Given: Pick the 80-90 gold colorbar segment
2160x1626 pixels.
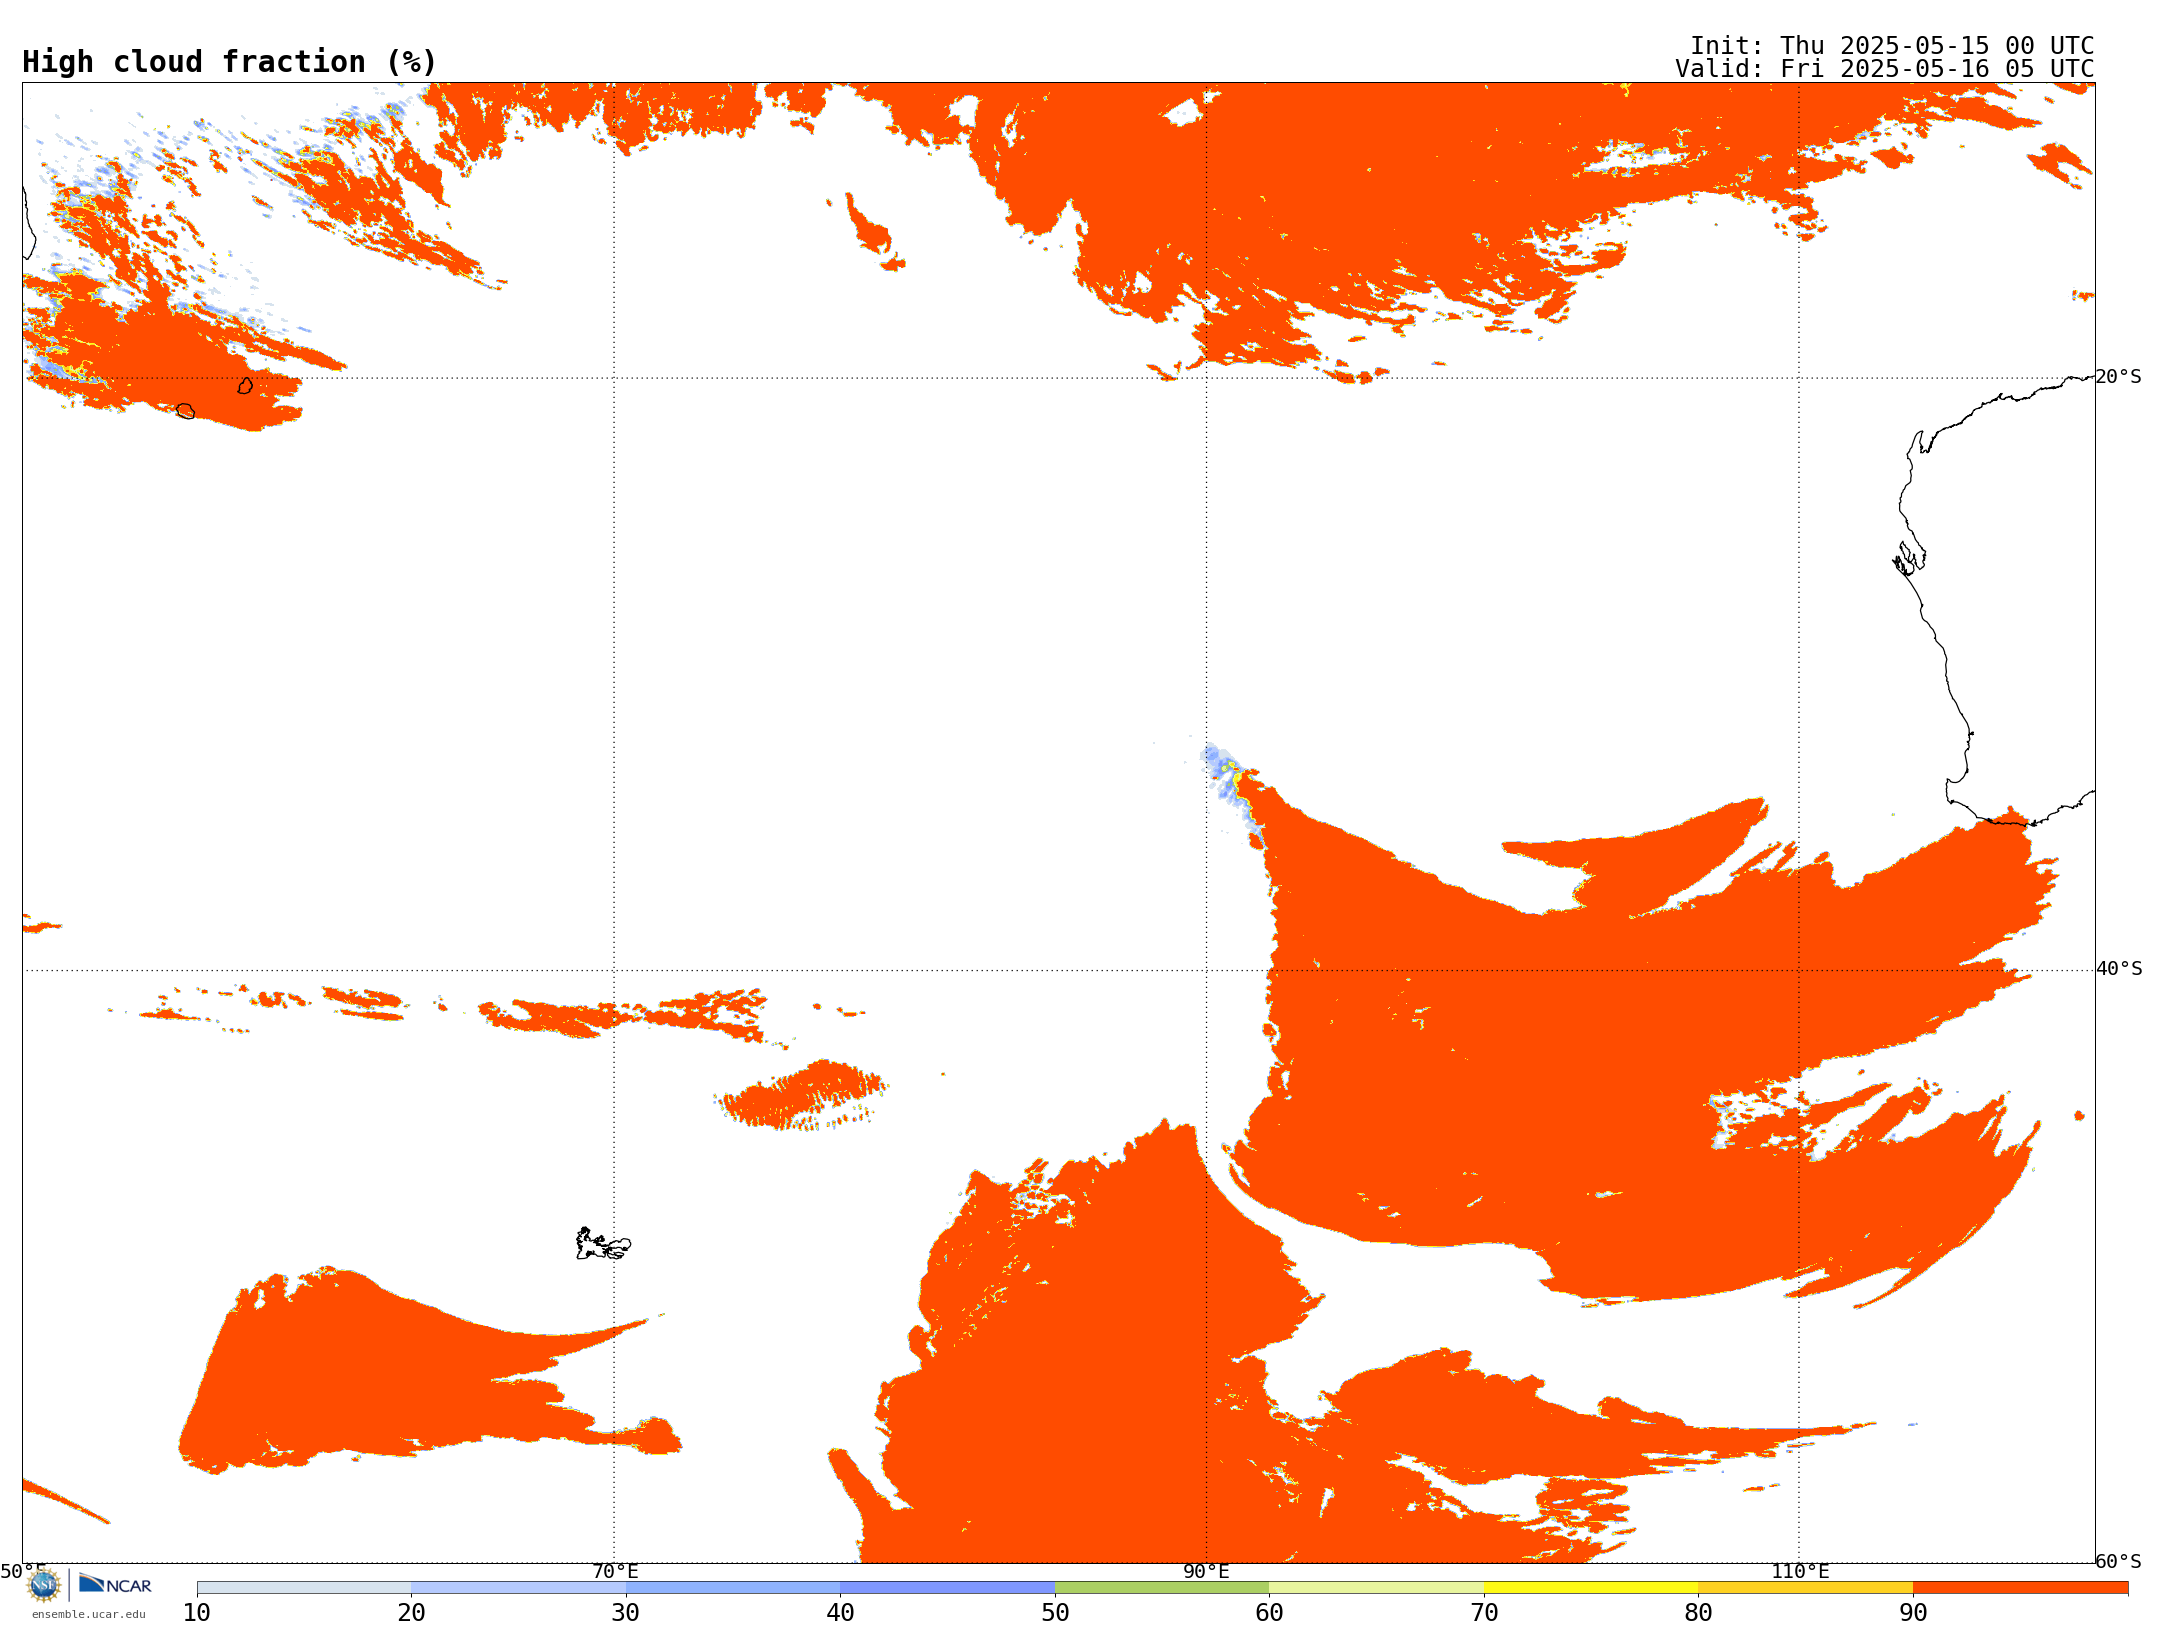Looking at the screenshot, I should tap(1805, 1588).
